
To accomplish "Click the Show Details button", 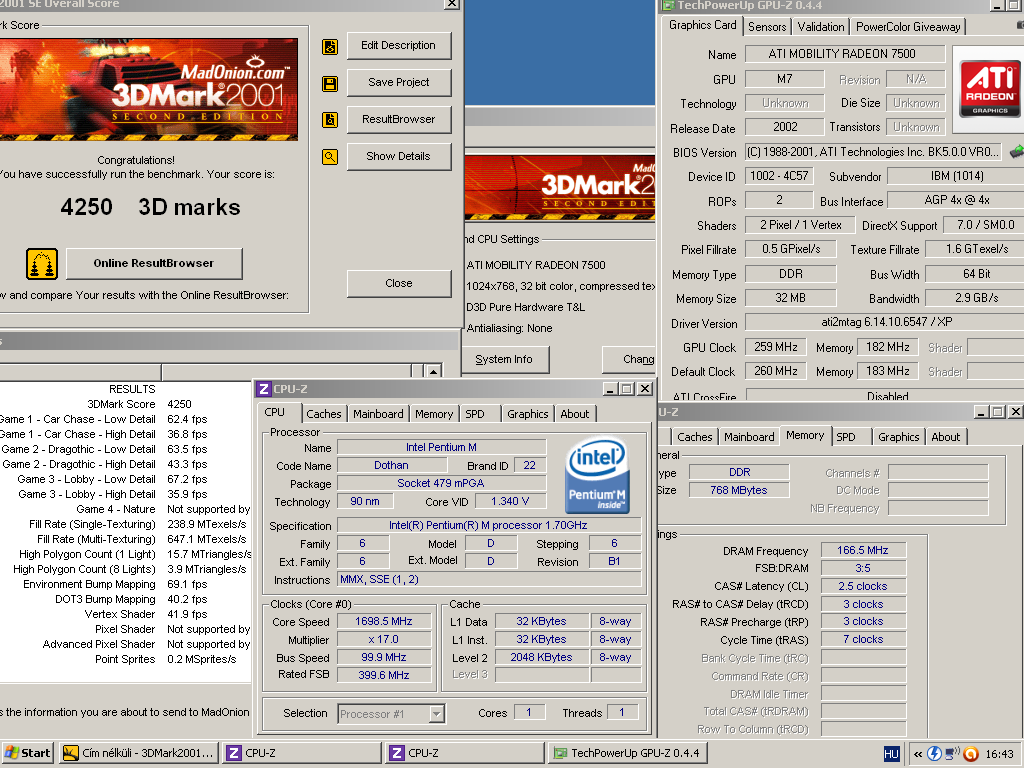I will pyautogui.click(x=398, y=156).
